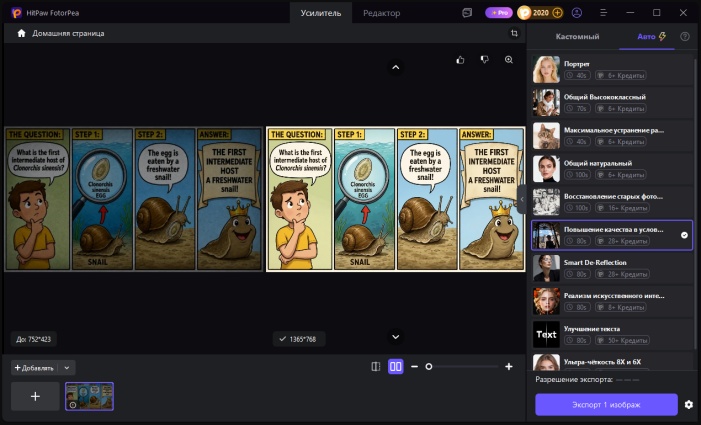Image resolution: width=701 pixels, height=425 pixels.
Task: Click the cat thumbnail of Максимальное устранение
Action: tap(546, 136)
